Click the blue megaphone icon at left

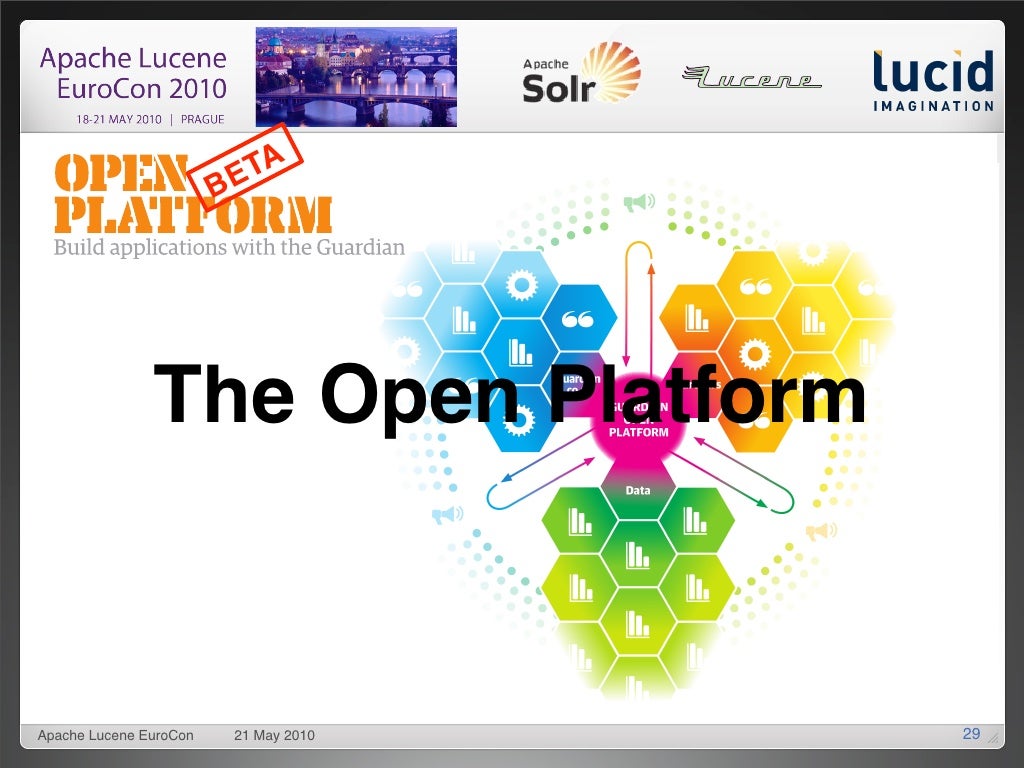447,515
